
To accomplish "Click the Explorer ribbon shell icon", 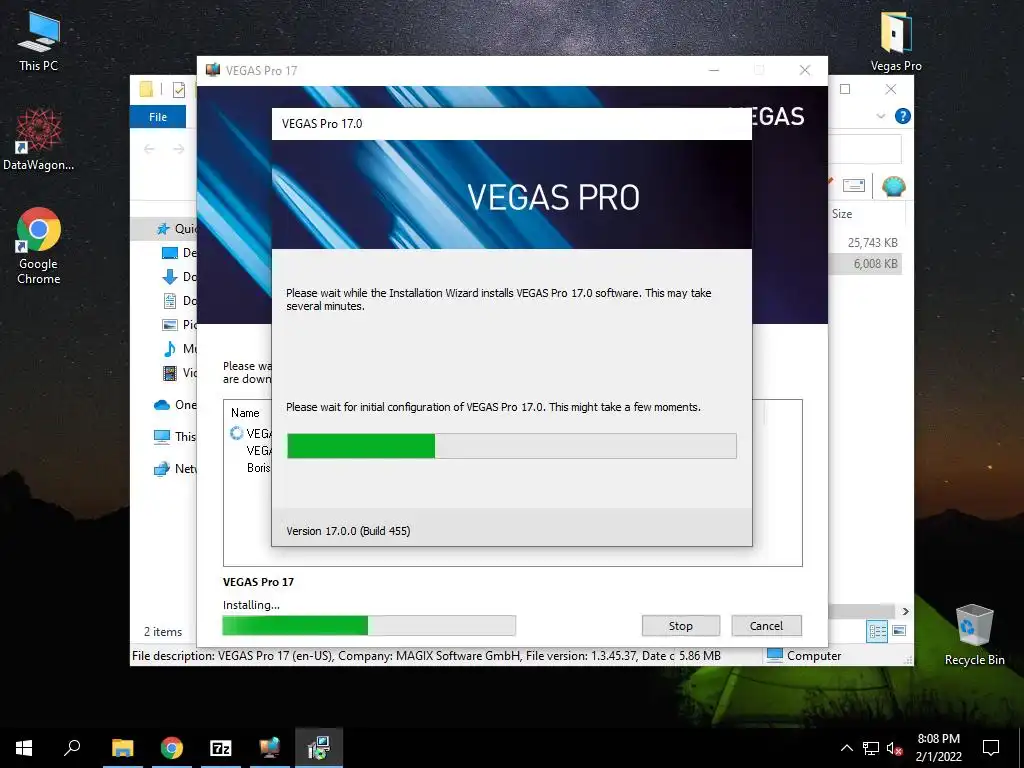I will click(x=893, y=186).
